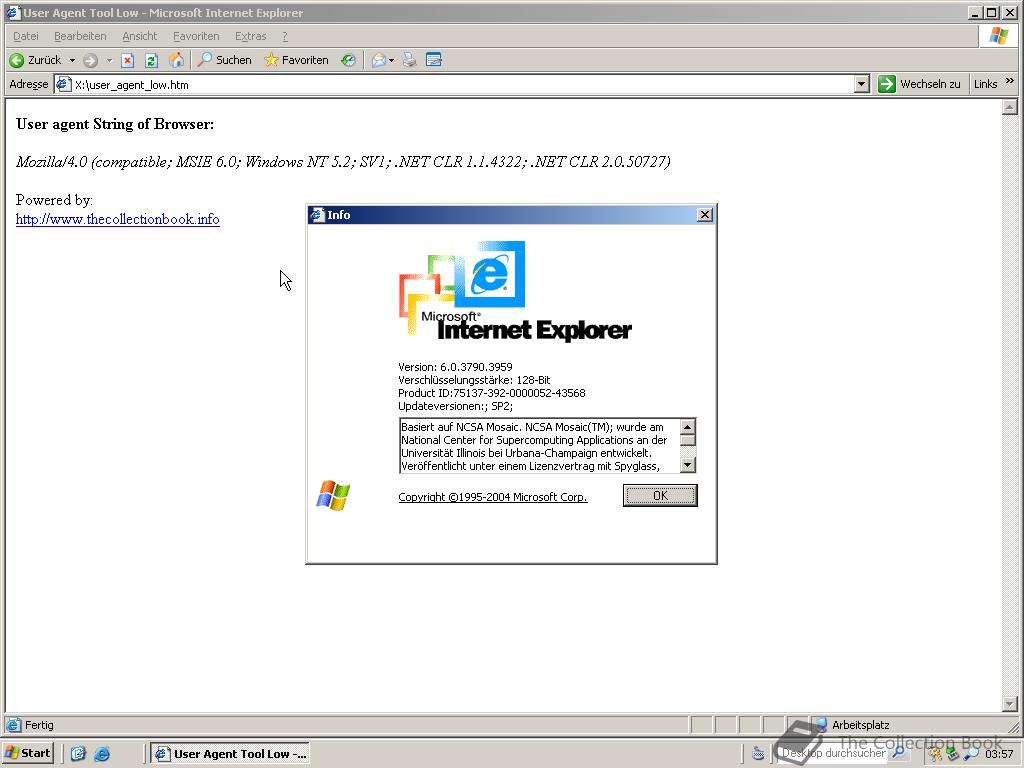The height and width of the screenshot is (768, 1024).
Task: Open the History (Verlauf) clock icon
Action: (x=348, y=60)
